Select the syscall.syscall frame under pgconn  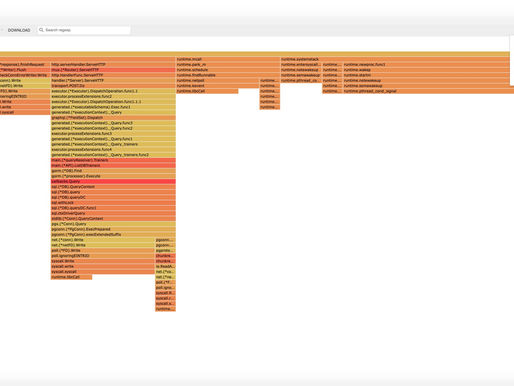(x=103, y=272)
